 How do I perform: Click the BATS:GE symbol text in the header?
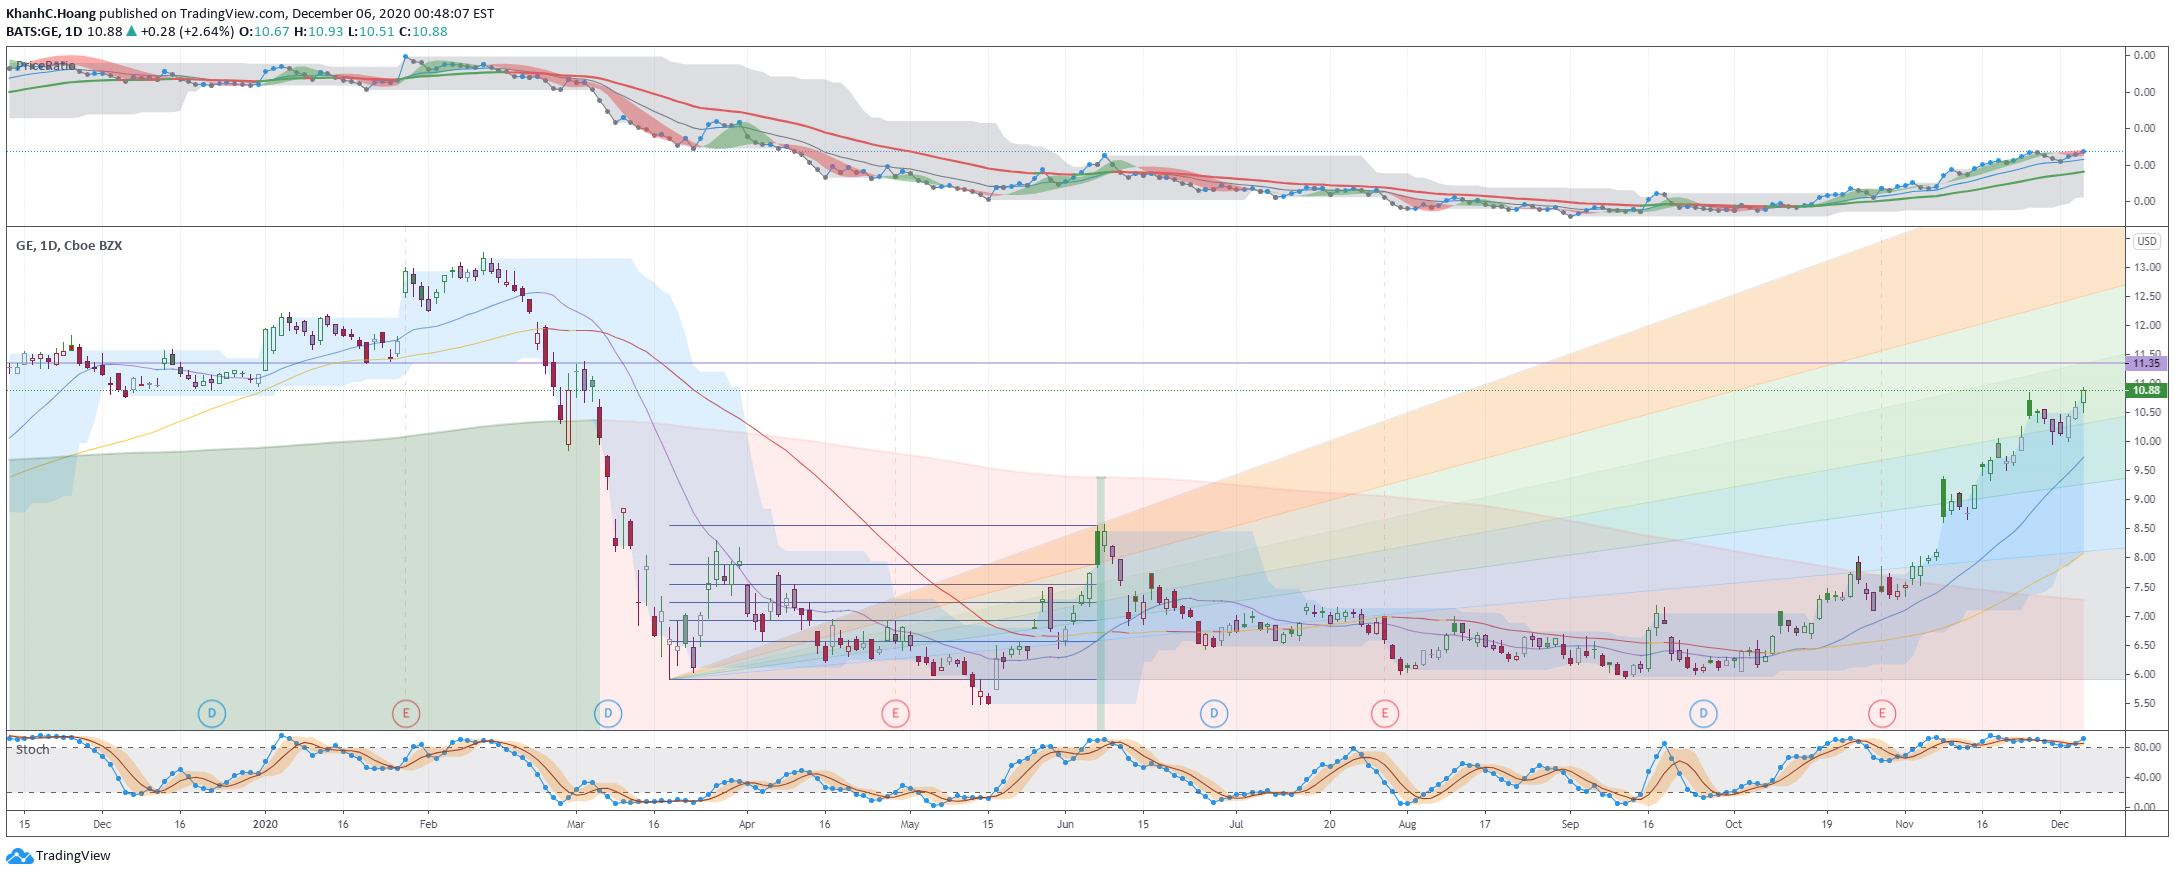click(32, 32)
